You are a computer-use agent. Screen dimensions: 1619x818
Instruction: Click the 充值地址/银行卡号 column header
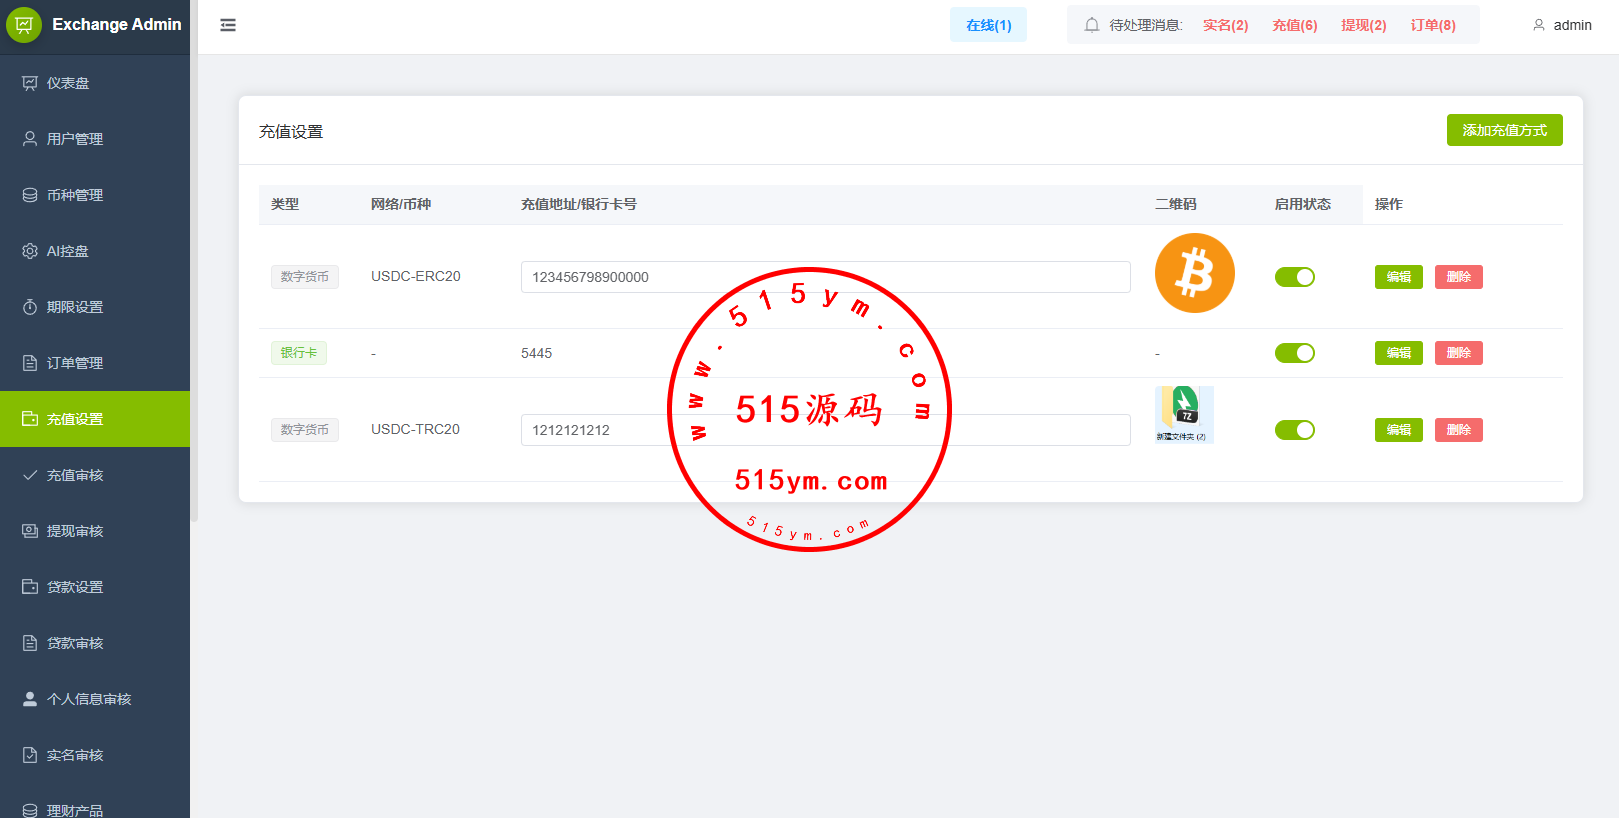coord(579,204)
